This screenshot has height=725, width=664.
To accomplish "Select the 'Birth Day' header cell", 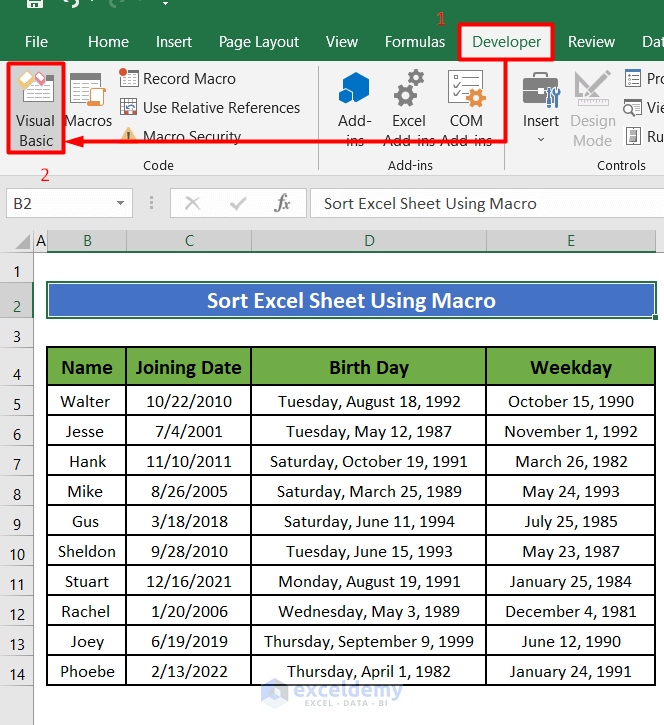I will [369, 367].
